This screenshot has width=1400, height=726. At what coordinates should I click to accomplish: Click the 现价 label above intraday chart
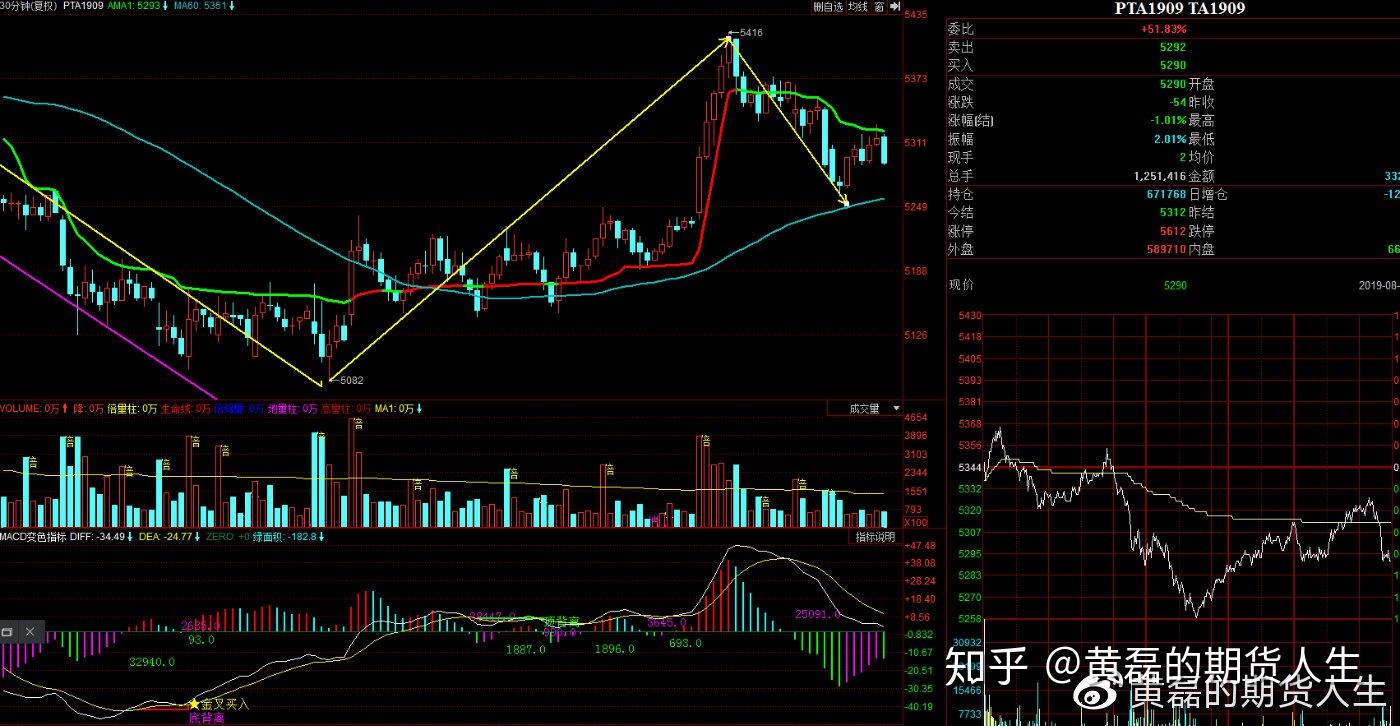coord(960,285)
